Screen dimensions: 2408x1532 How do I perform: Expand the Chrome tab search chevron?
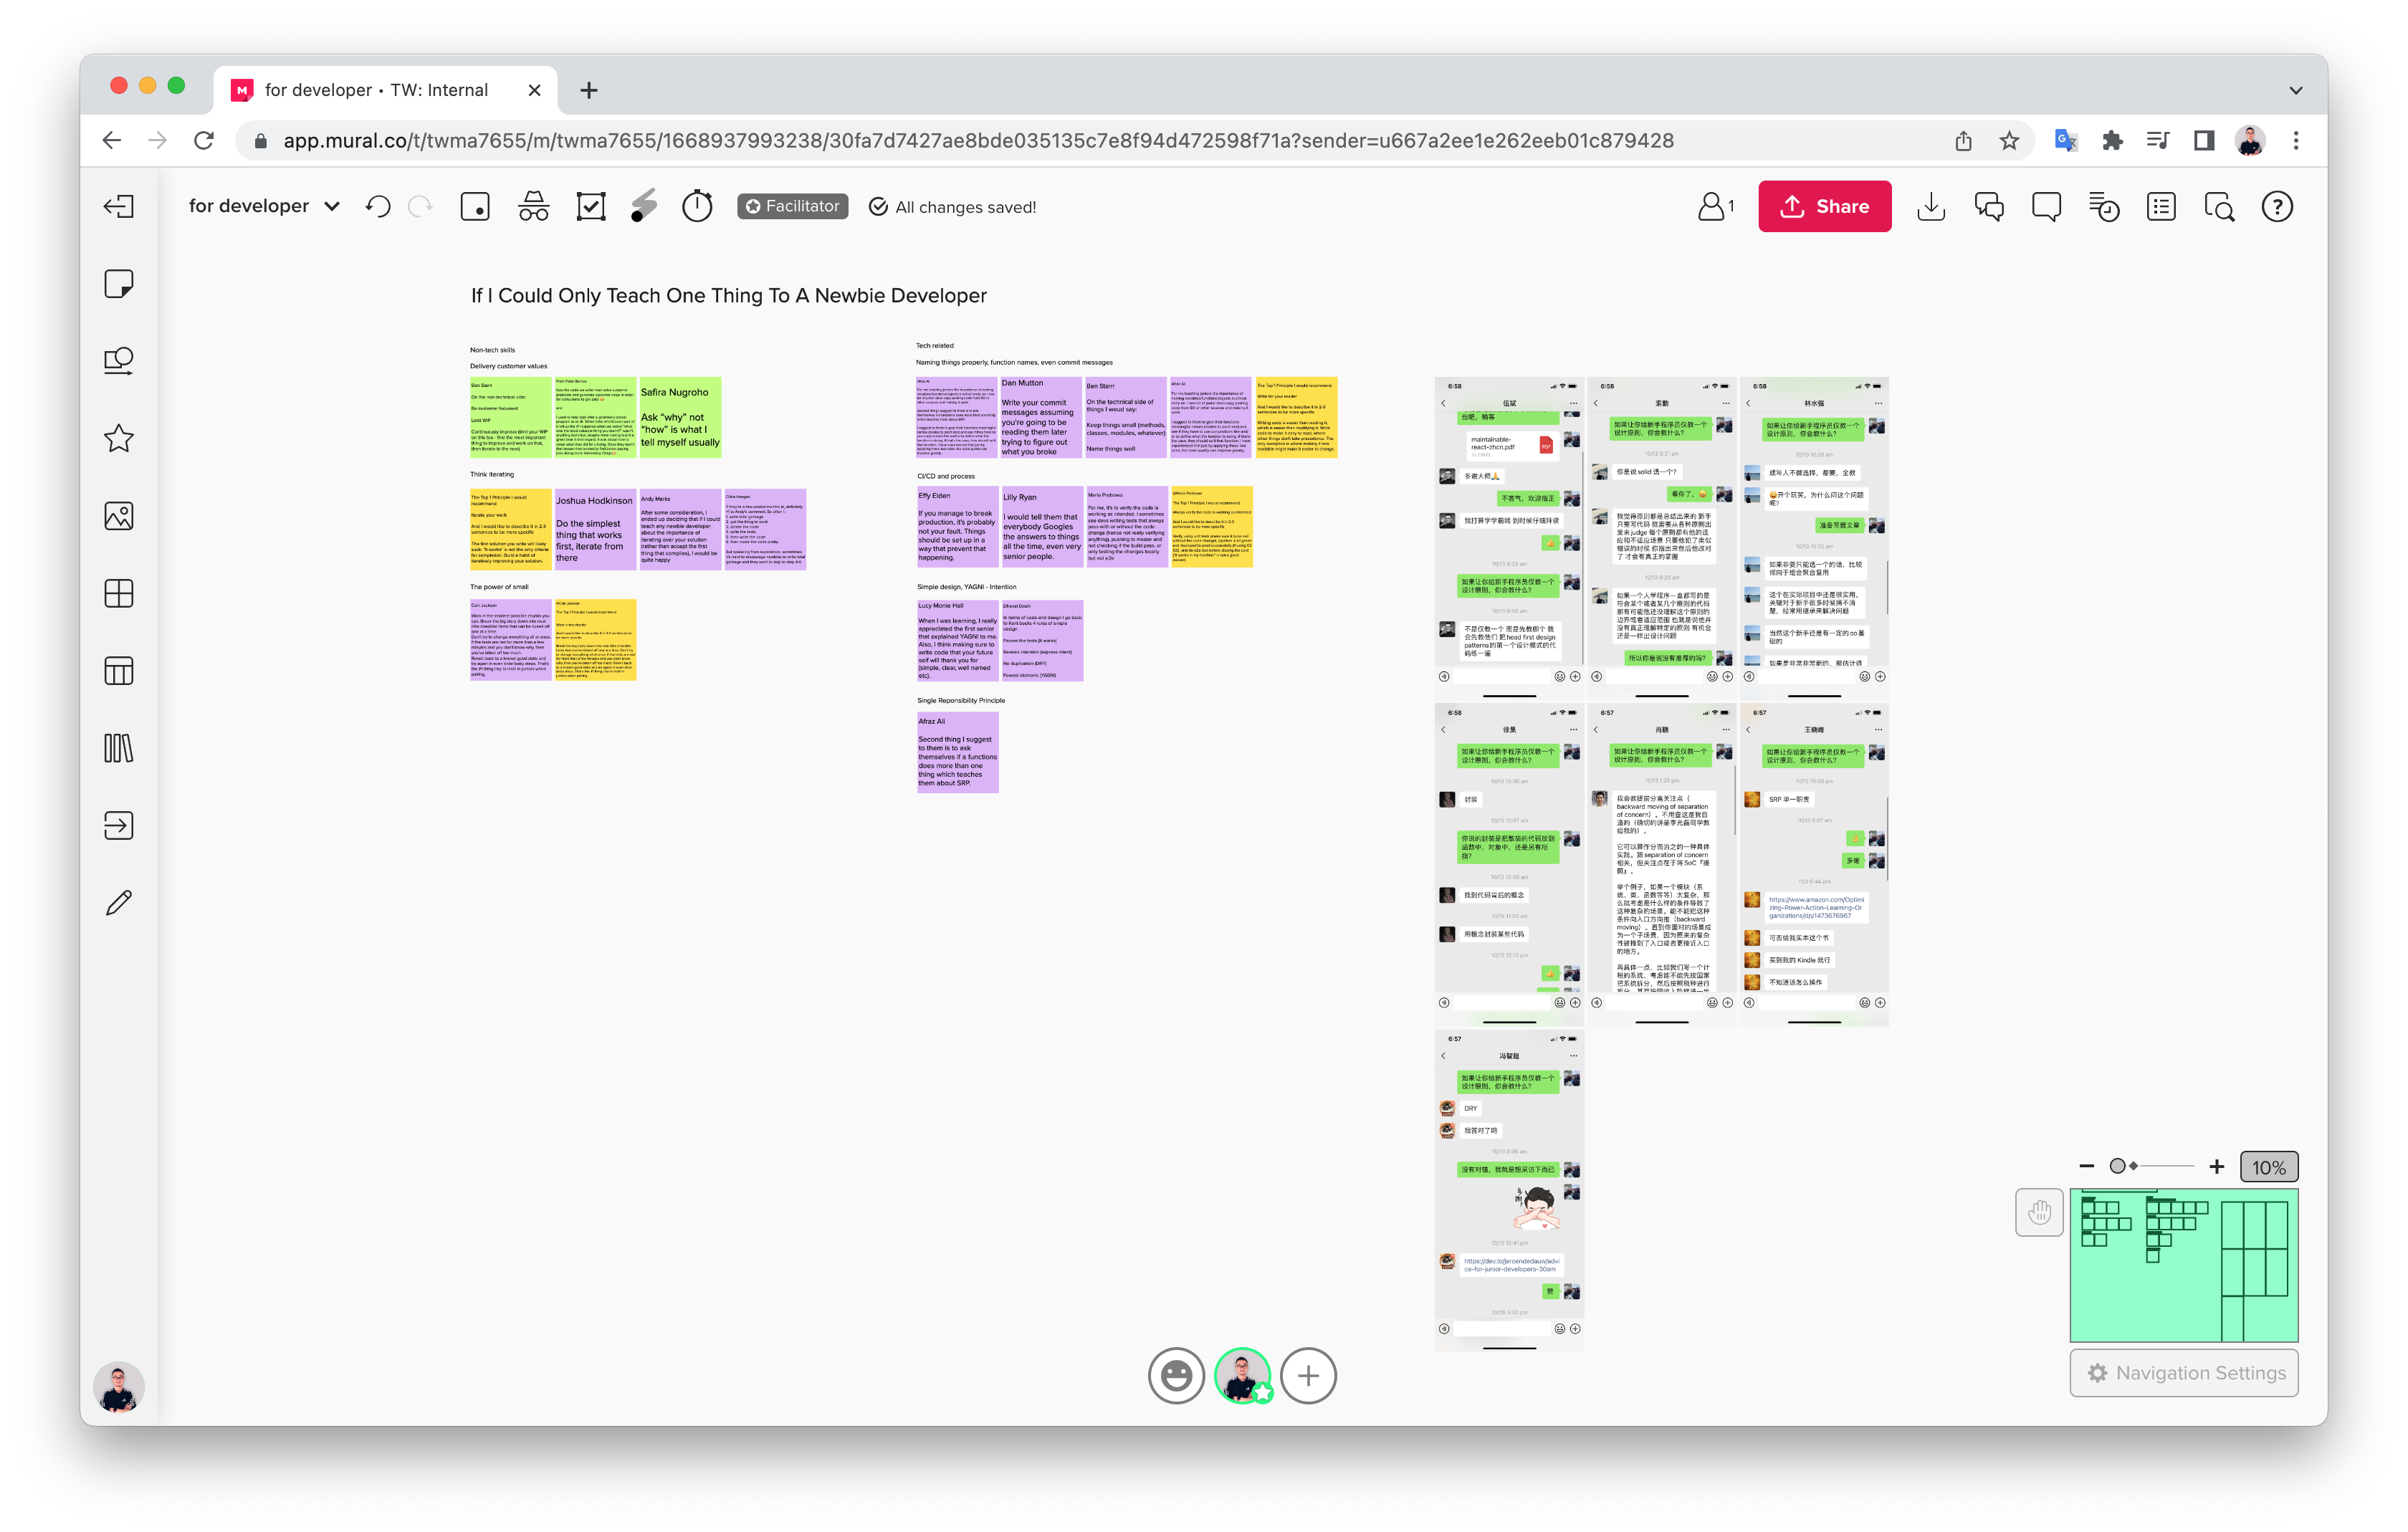2295,90
